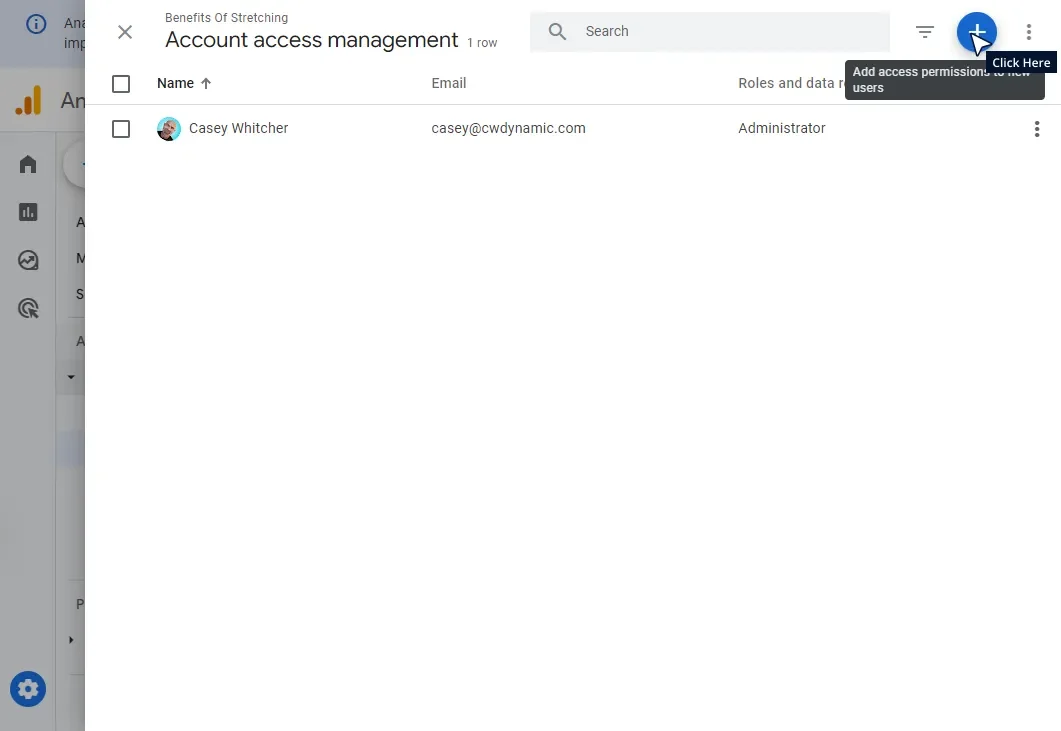1061x731 pixels.
Task: Click the blue add users plus icon
Action: pos(976,31)
